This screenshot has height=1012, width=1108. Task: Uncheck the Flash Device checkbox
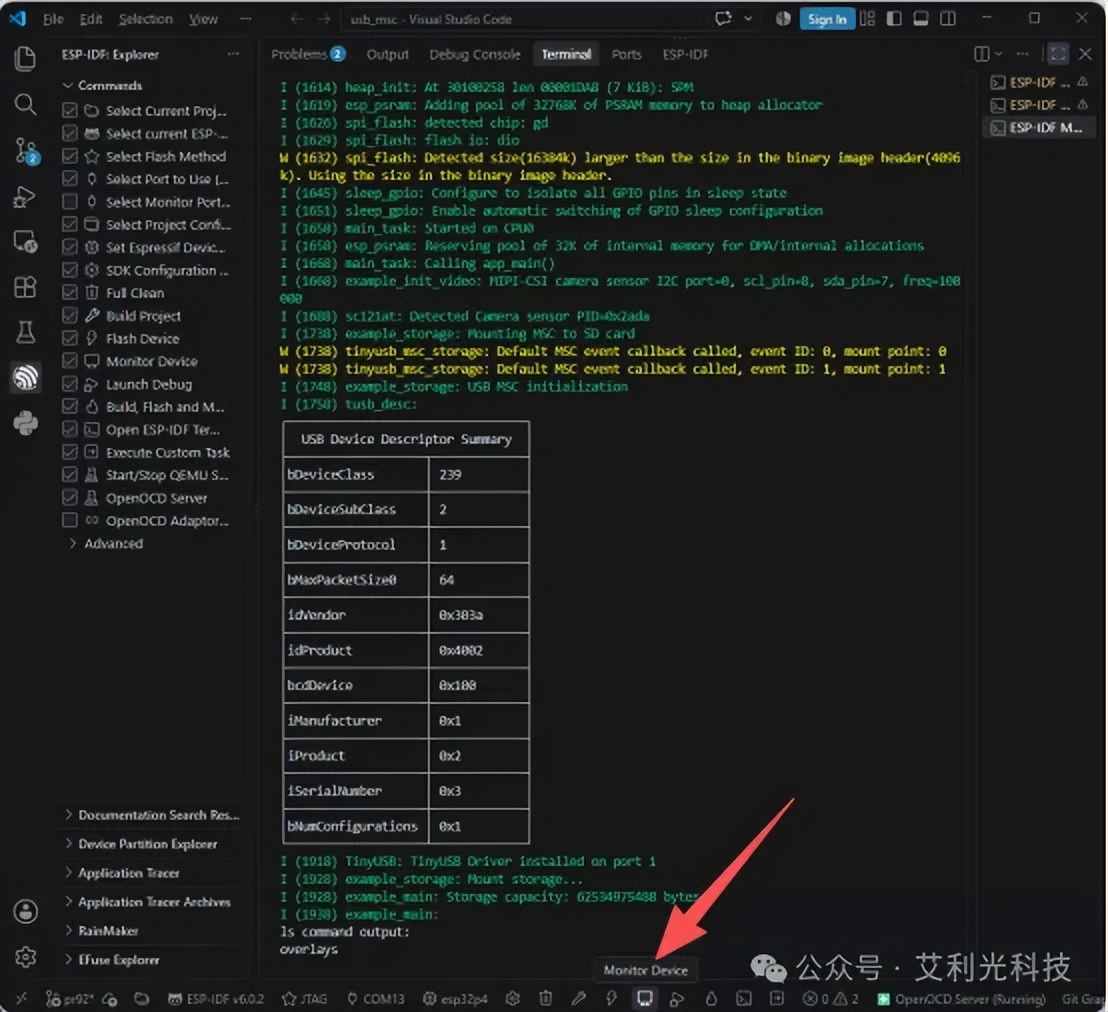pos(69,339)
